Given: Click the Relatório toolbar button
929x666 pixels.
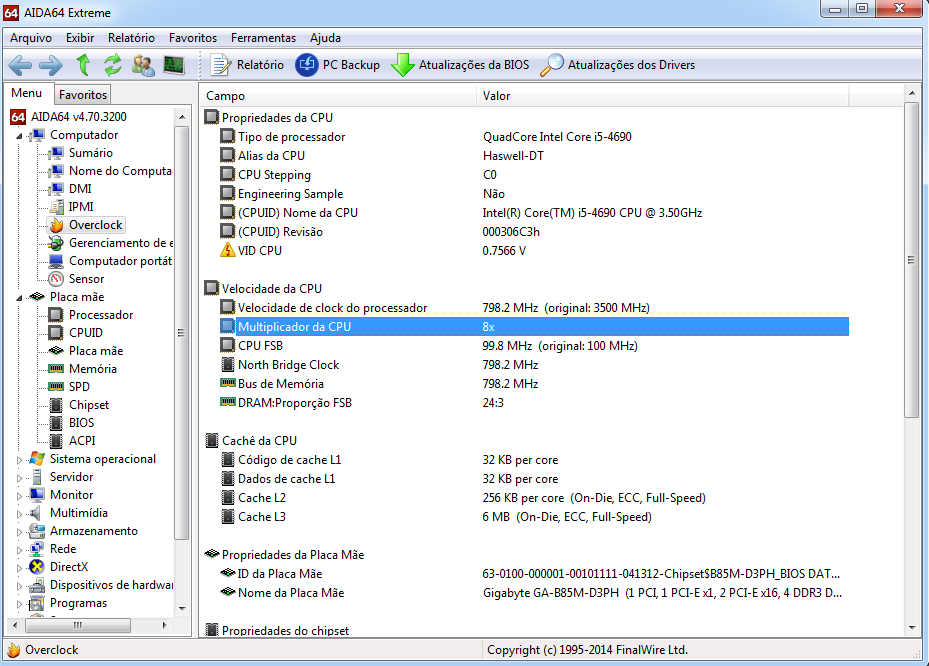Looking at the screenshot, I should (247, 65).
